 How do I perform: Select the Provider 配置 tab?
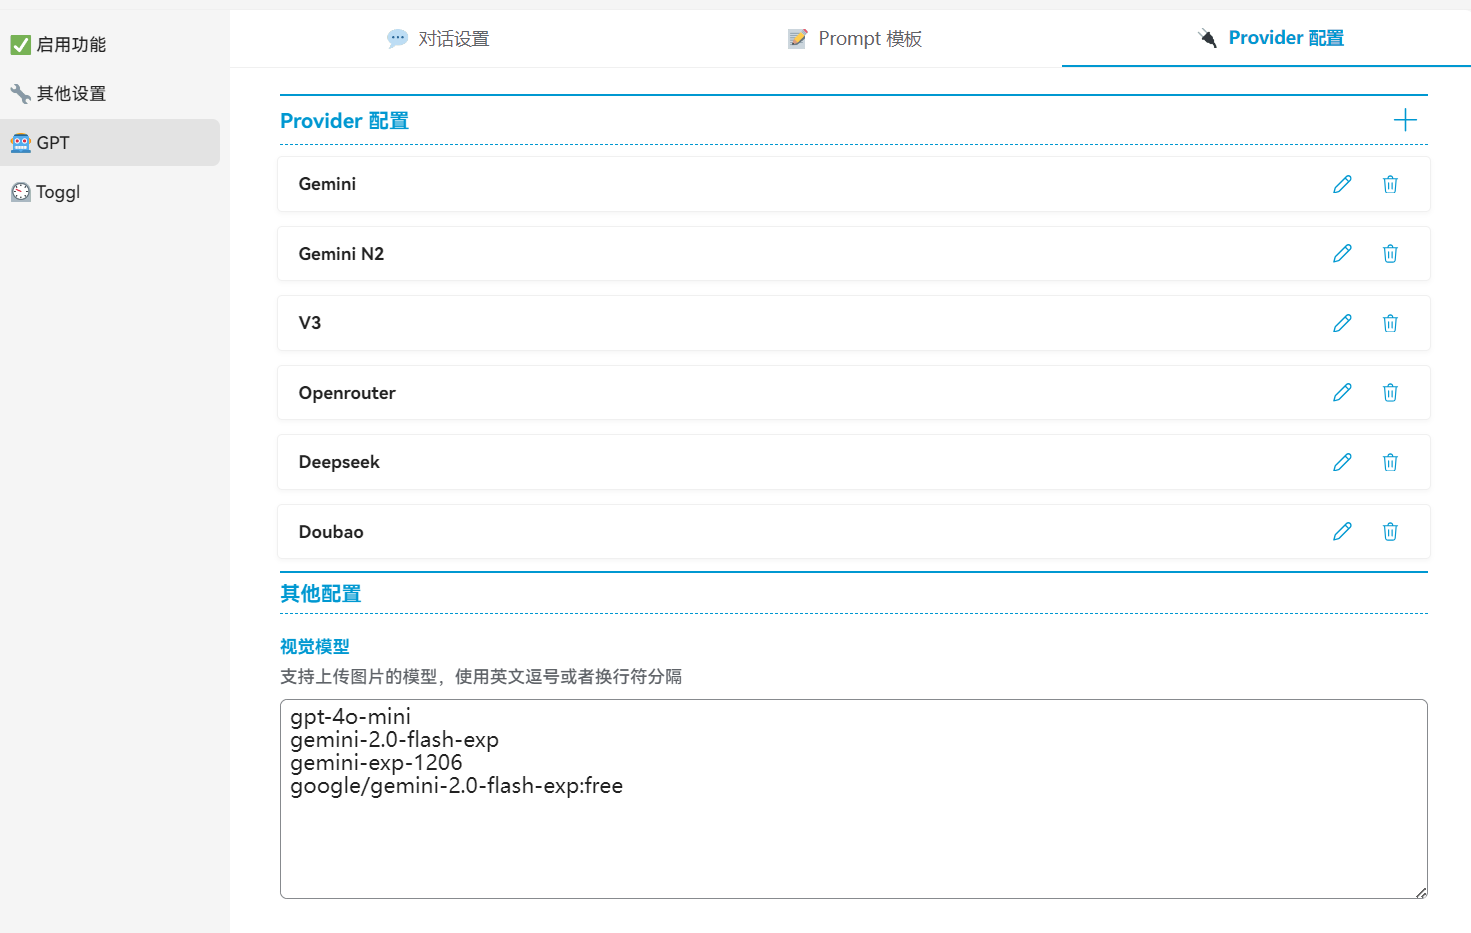tap(1270, 38)
